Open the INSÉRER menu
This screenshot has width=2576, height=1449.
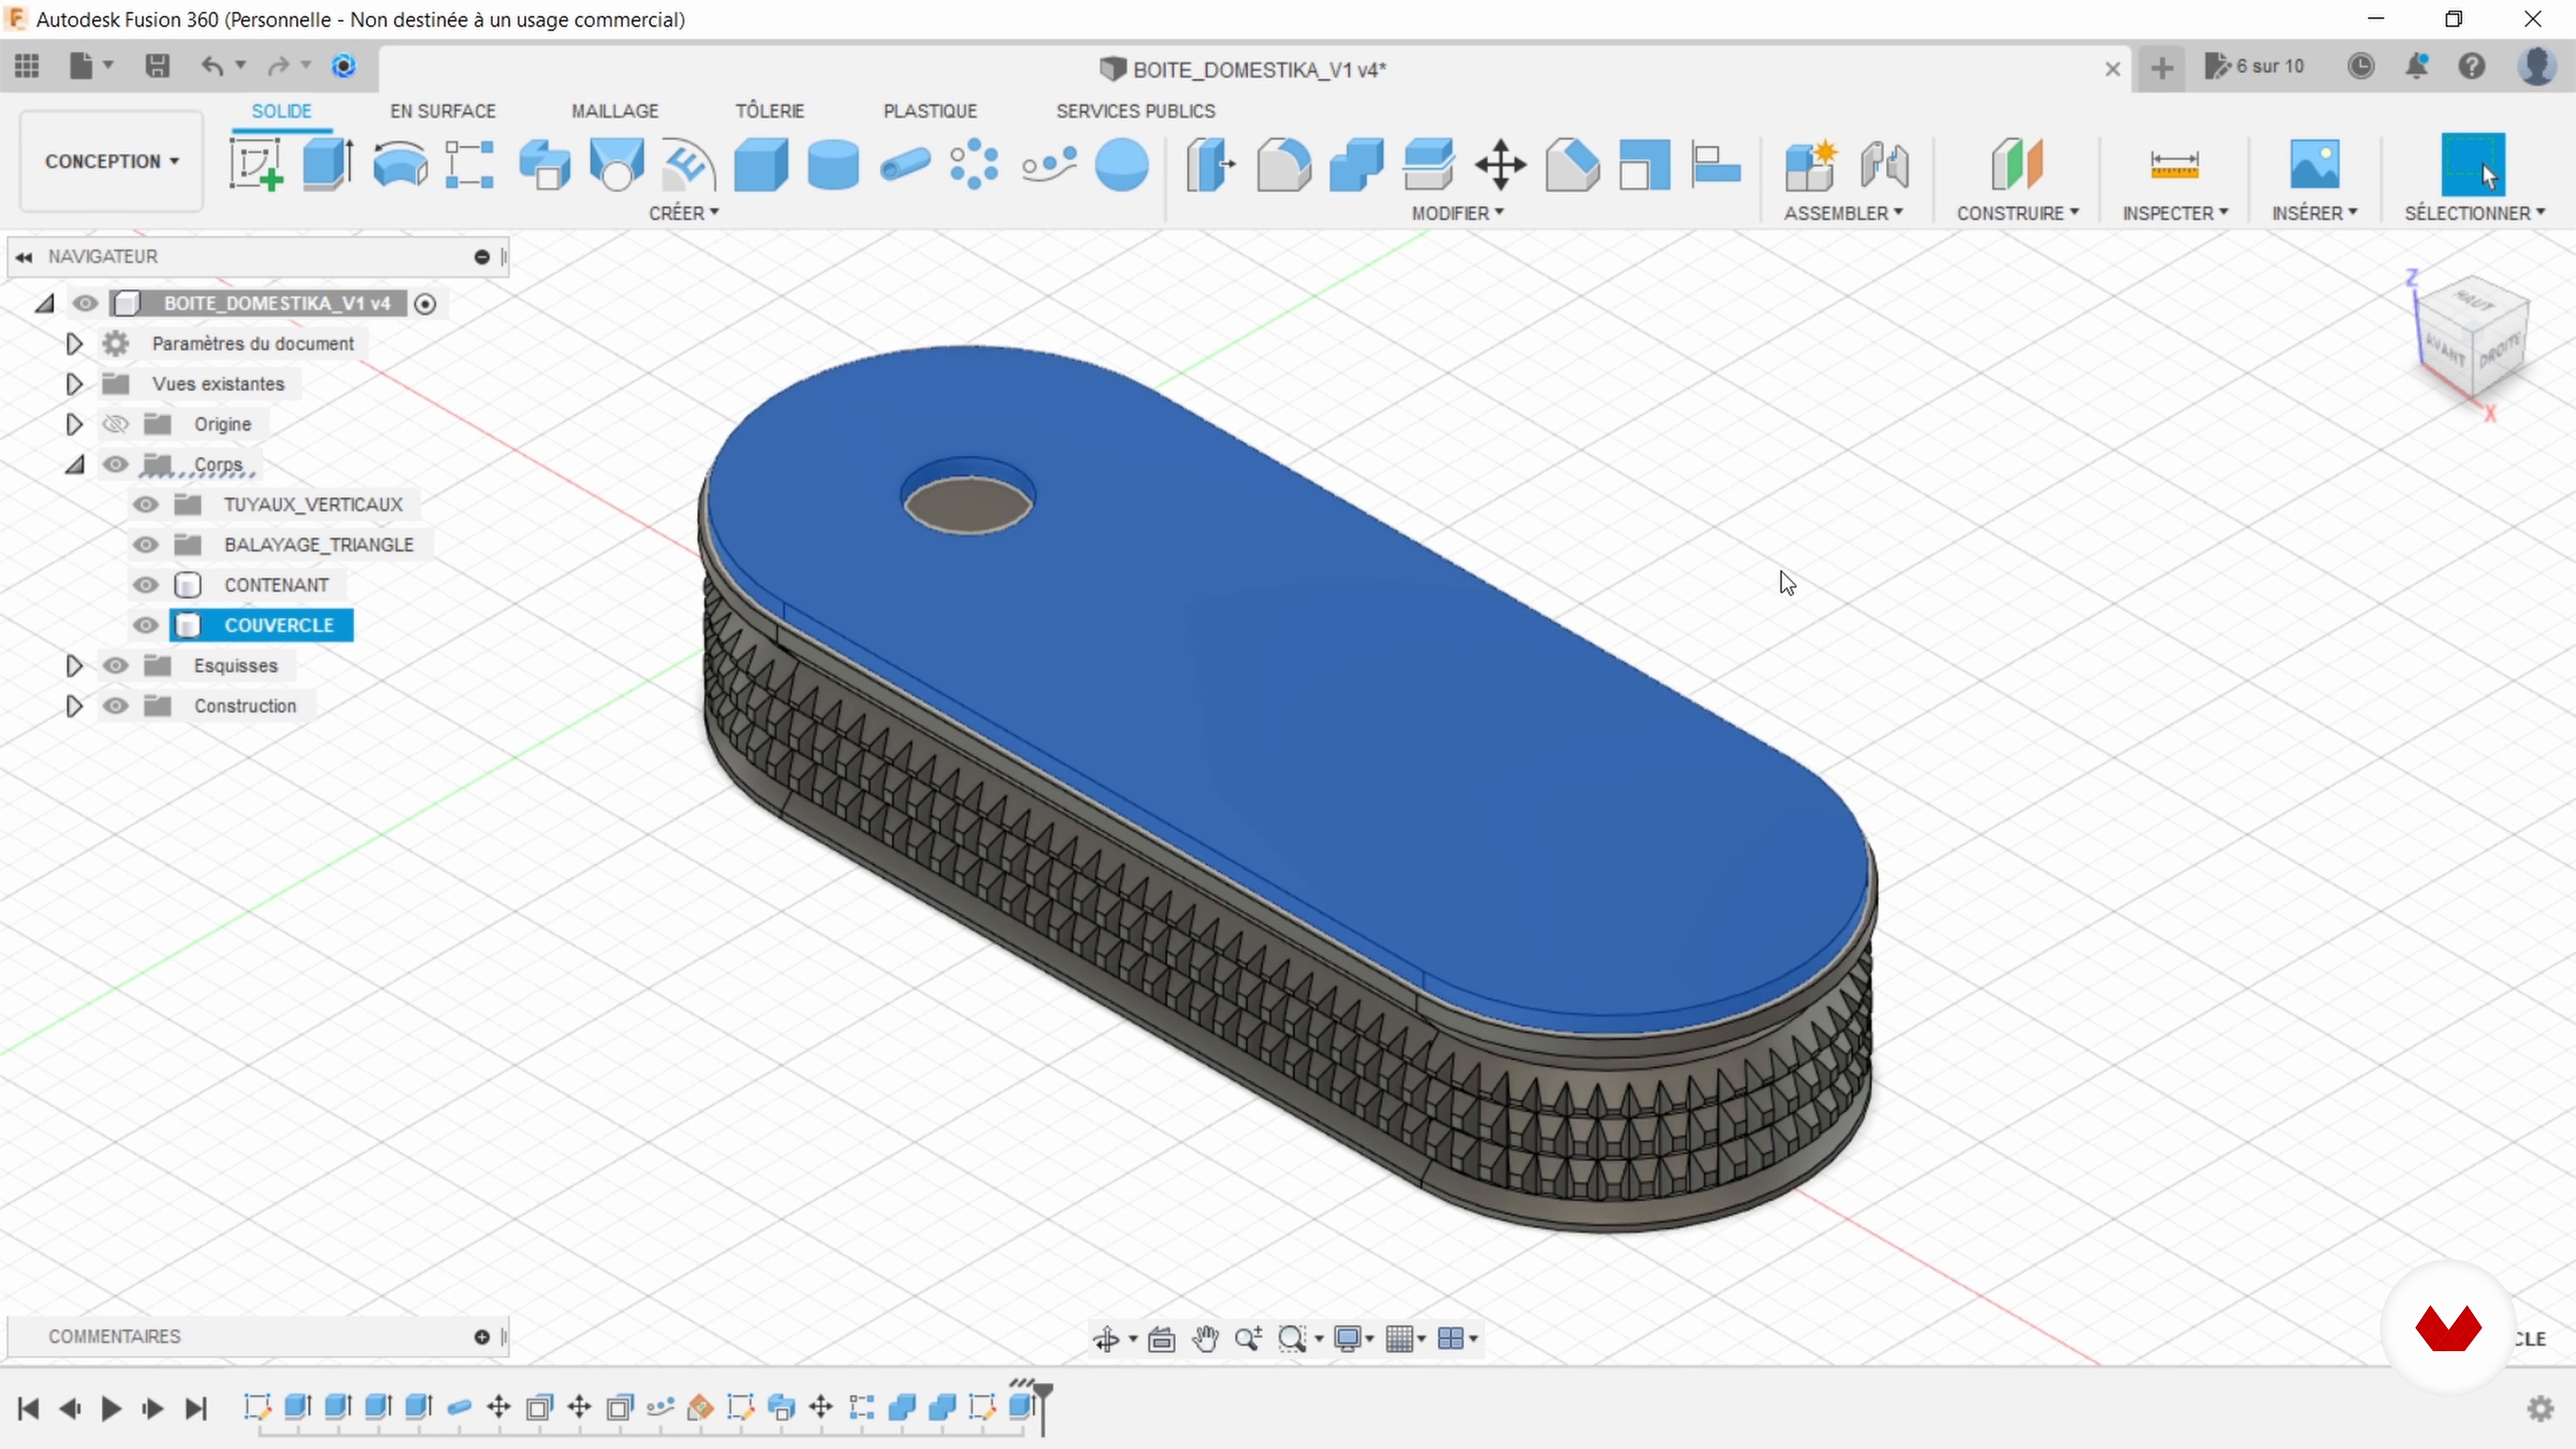pos(2314,213)
